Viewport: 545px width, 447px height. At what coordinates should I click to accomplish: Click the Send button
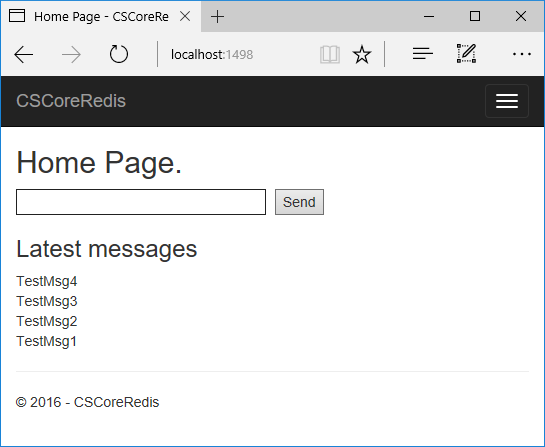tap(299, 202)
